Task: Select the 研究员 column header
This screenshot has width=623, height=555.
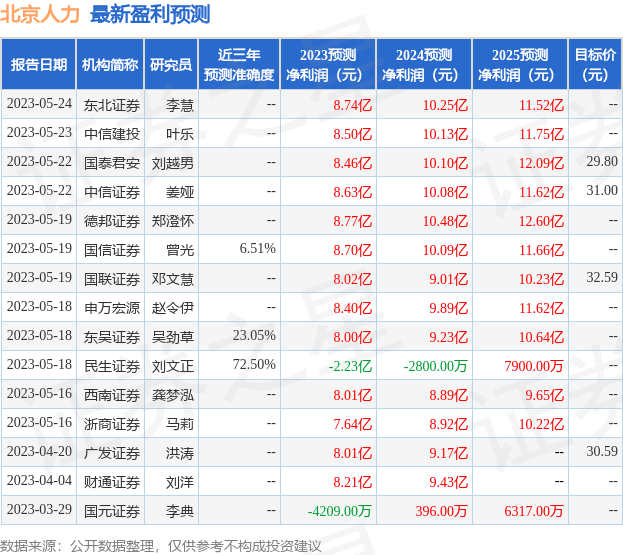Action: pyautogui.click(x=171, y=65)
